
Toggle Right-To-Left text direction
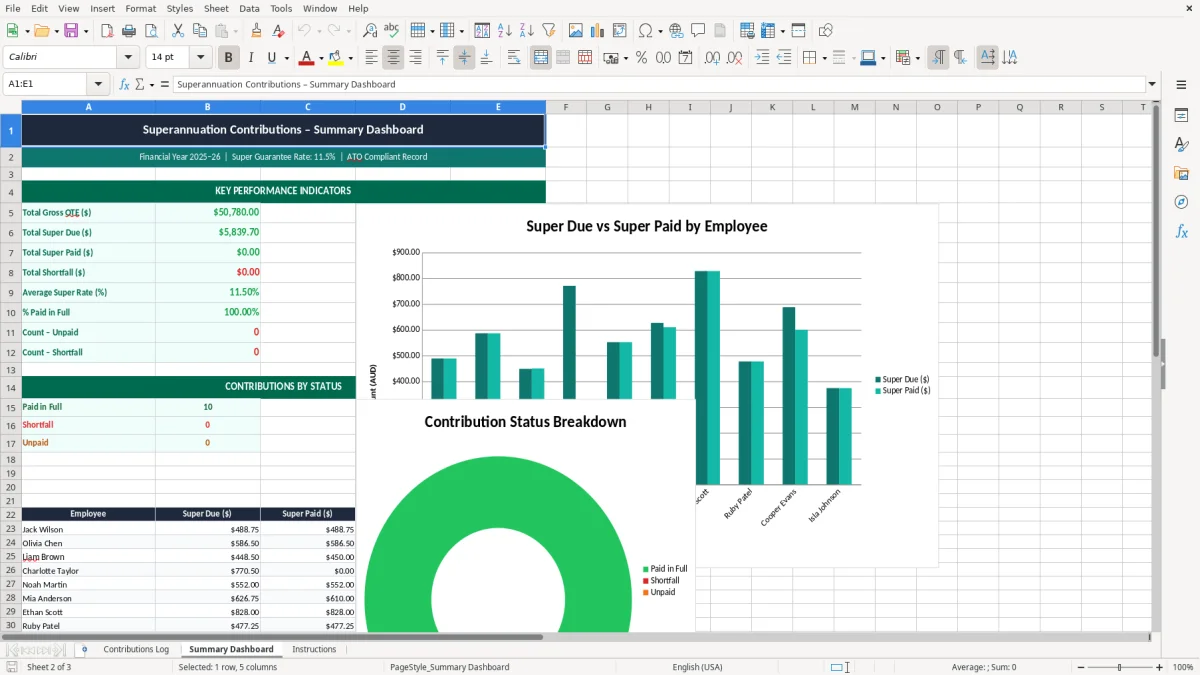[x=960, y=58]
